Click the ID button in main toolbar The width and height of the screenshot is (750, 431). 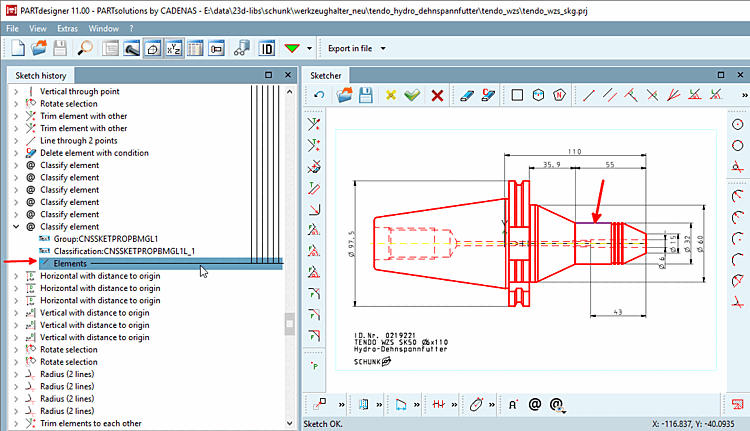pos(268,48)
